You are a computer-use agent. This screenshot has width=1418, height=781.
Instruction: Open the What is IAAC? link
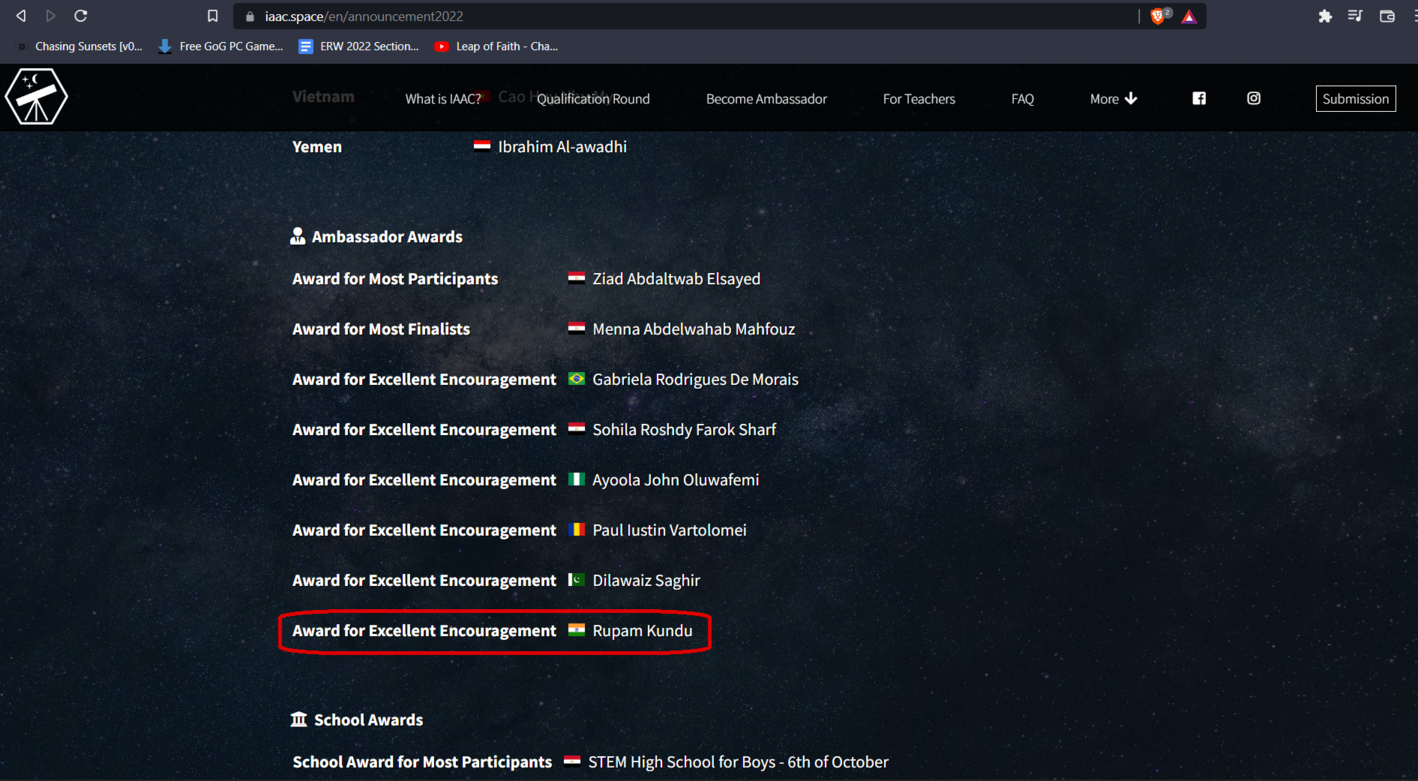[443, 98]
